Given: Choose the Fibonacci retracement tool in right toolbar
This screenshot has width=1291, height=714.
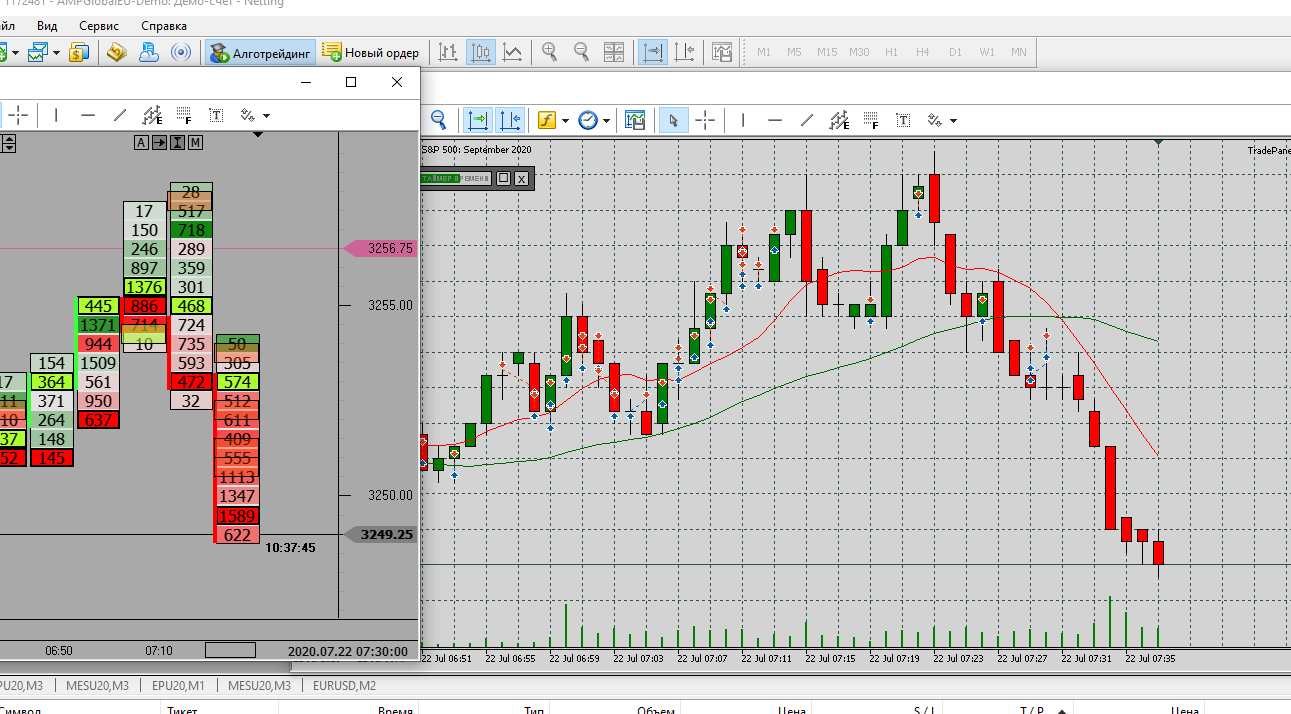Looking at the screenshot, I should tap(870, 121).
